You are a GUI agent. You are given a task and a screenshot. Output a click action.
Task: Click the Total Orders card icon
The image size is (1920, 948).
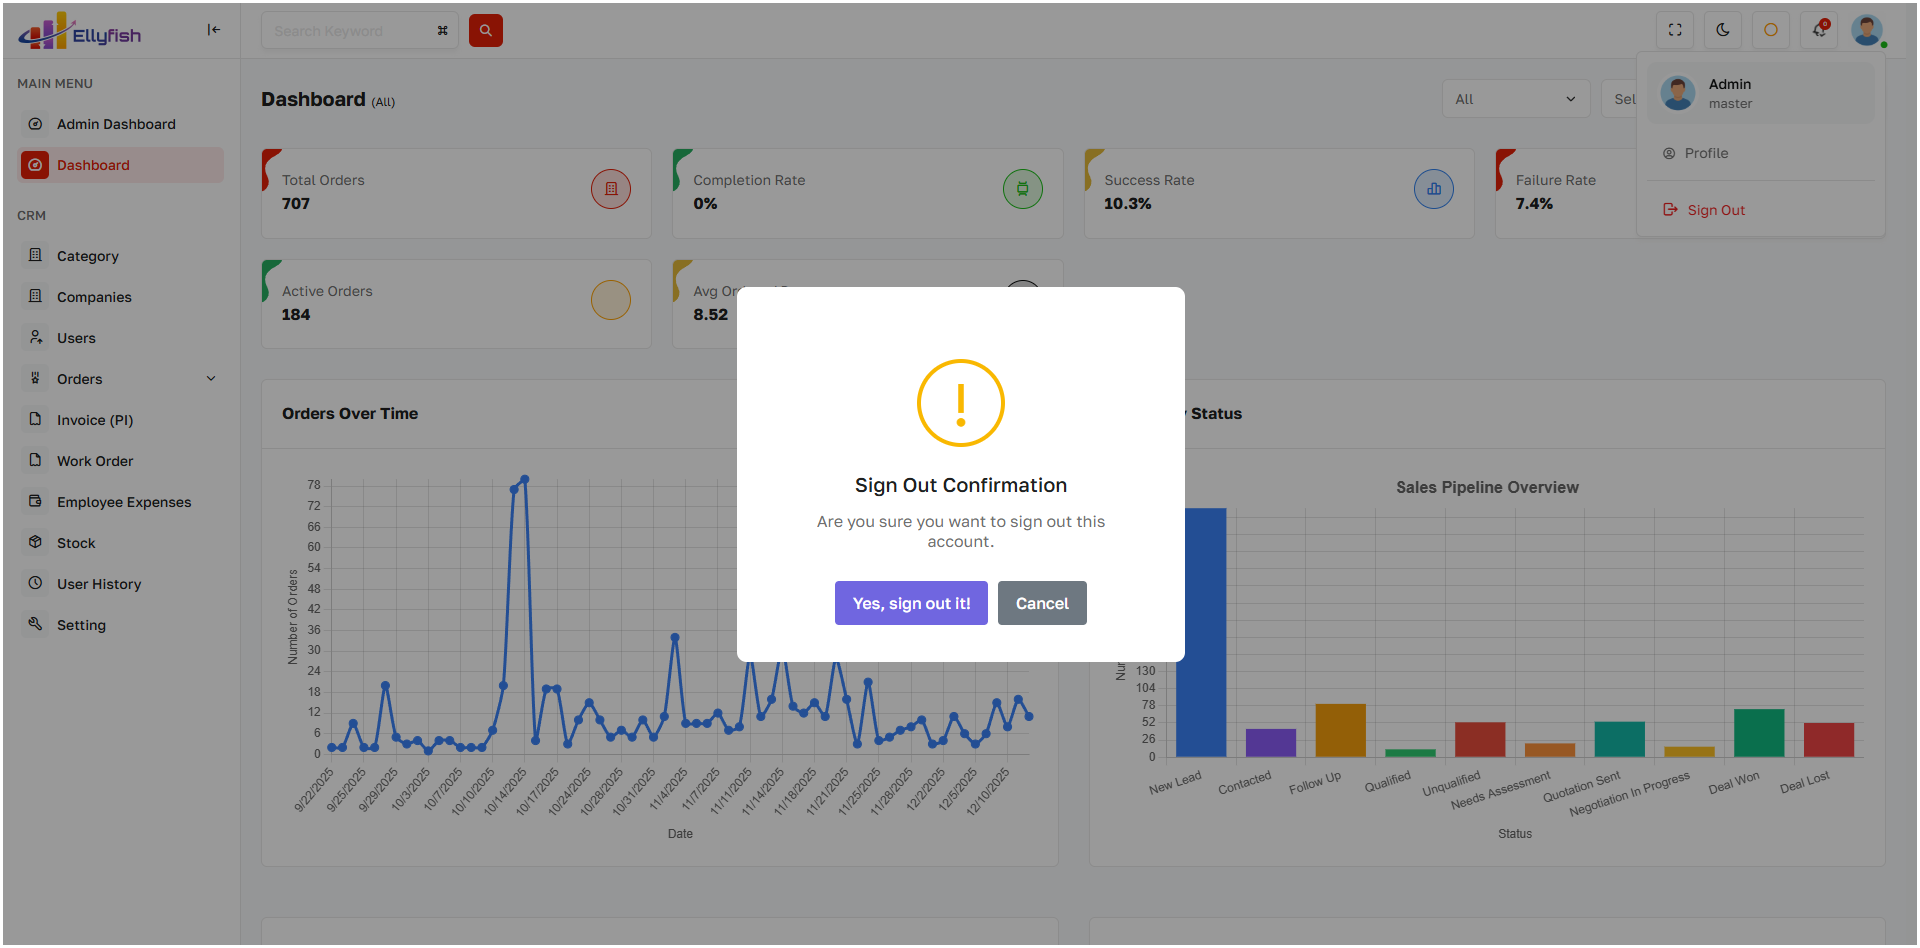[x=610, y=189]
